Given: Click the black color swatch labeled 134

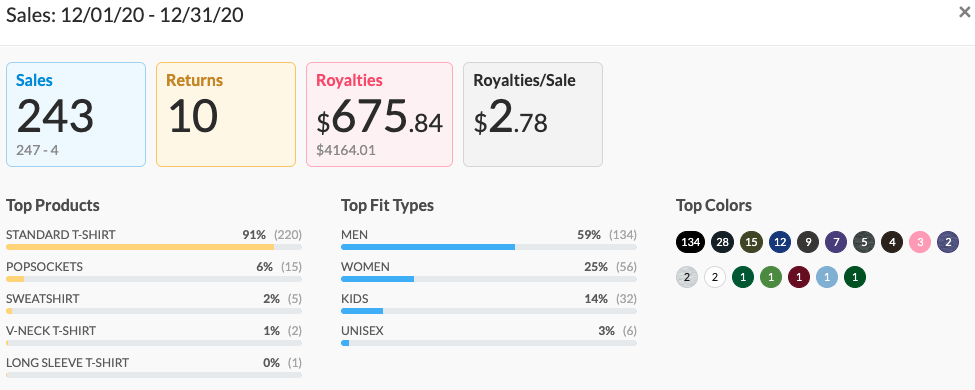Looking at the screenshot, I should tap(690, 242).
